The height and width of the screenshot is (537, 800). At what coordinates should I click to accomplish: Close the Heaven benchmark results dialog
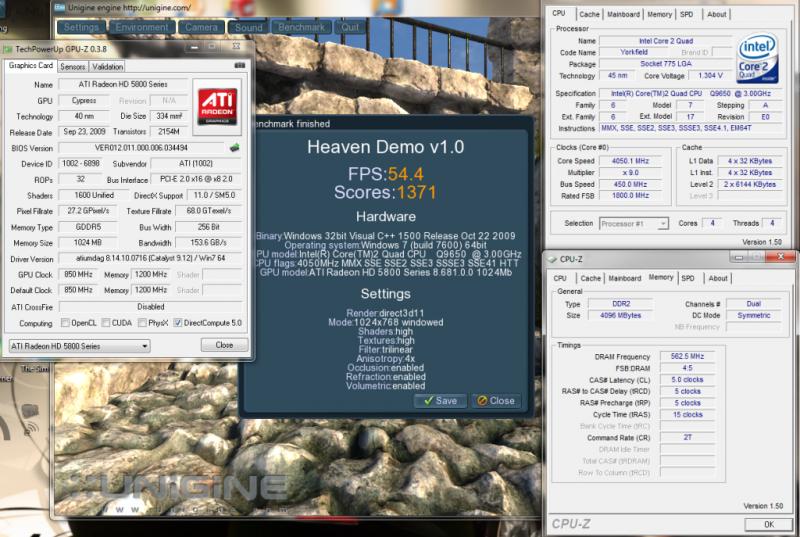click(496, 401)
